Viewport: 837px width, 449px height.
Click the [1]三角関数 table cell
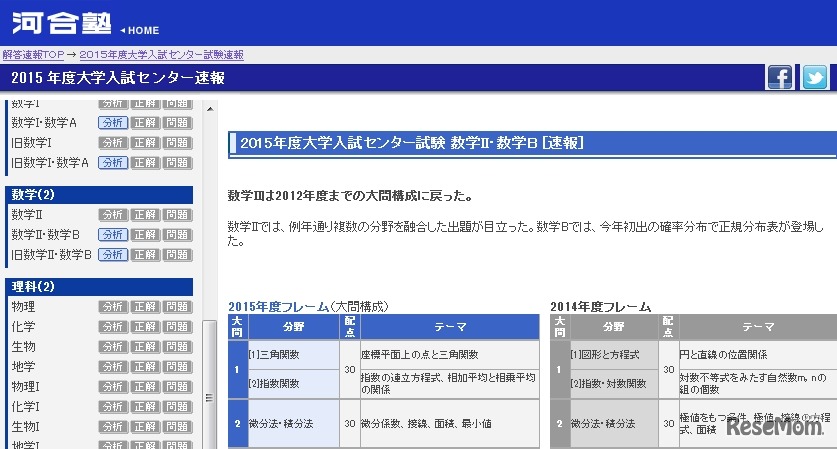294,355
